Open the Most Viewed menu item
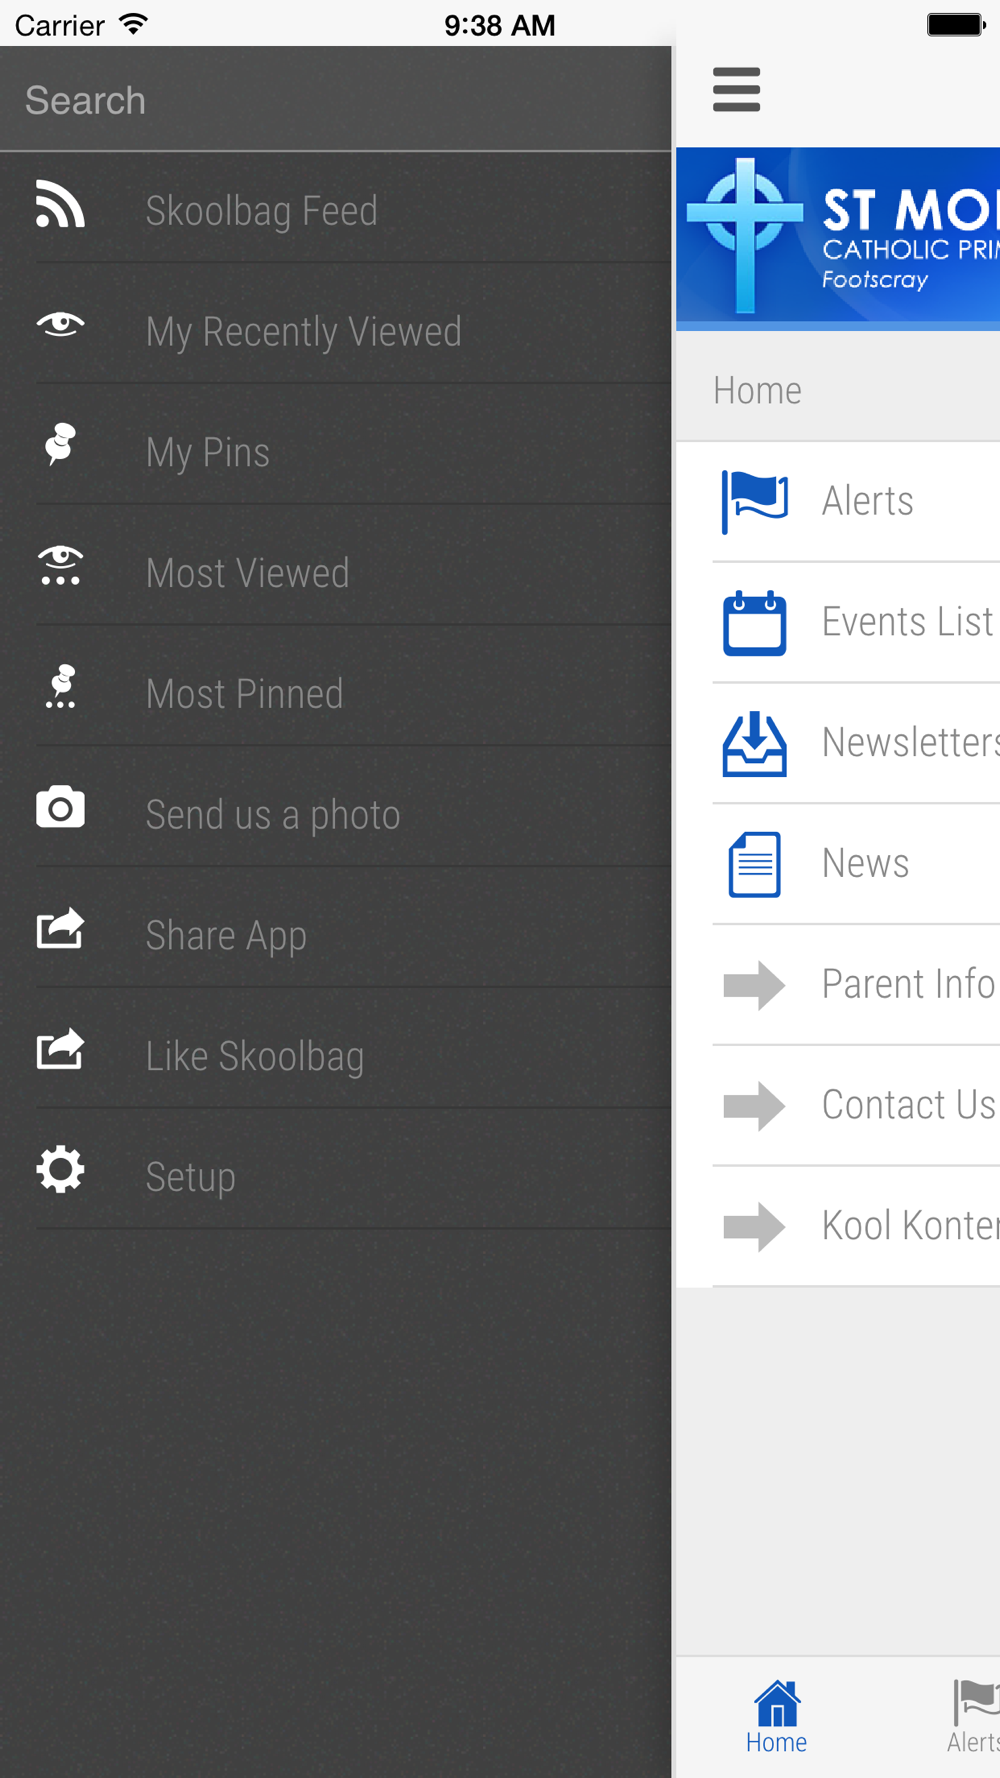1000x1778 pixels. coord(336,573)
